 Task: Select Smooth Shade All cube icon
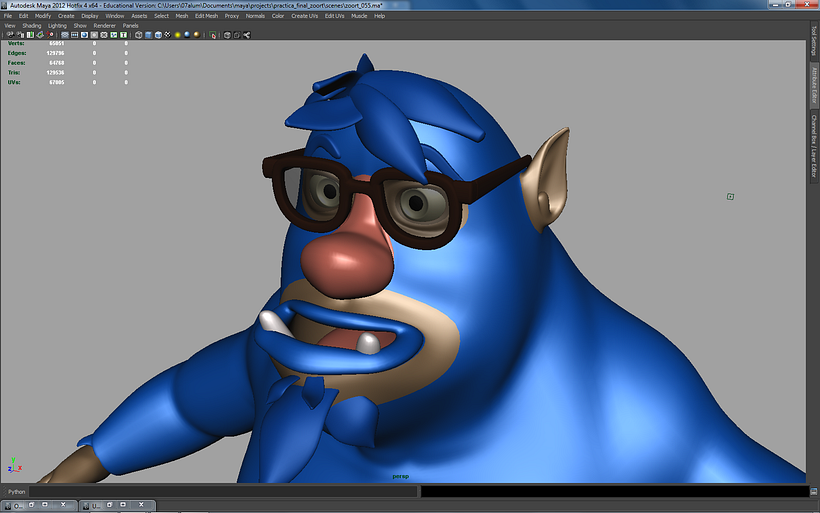(148, 35)
